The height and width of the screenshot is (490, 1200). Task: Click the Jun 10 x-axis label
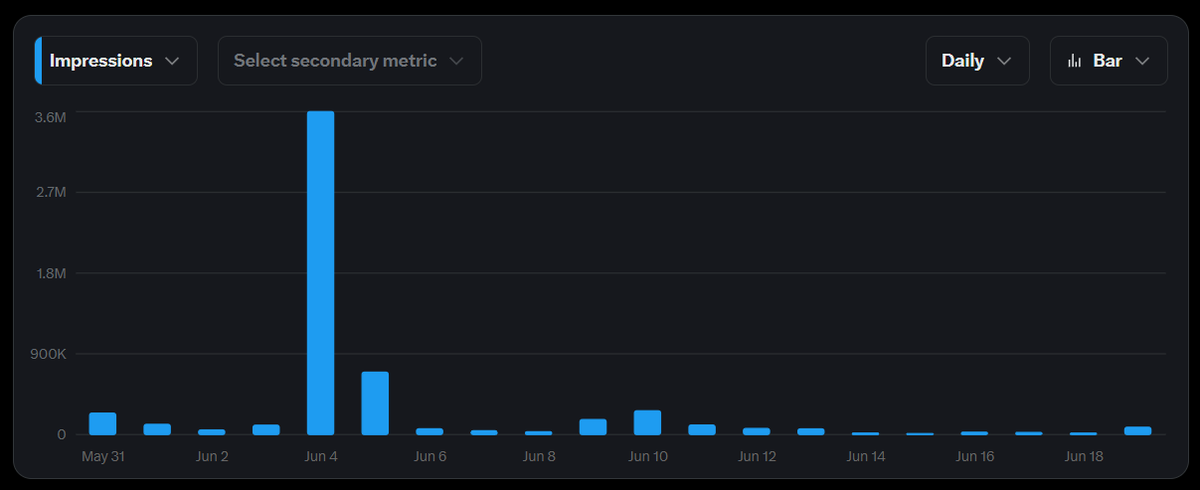(648, 457)
